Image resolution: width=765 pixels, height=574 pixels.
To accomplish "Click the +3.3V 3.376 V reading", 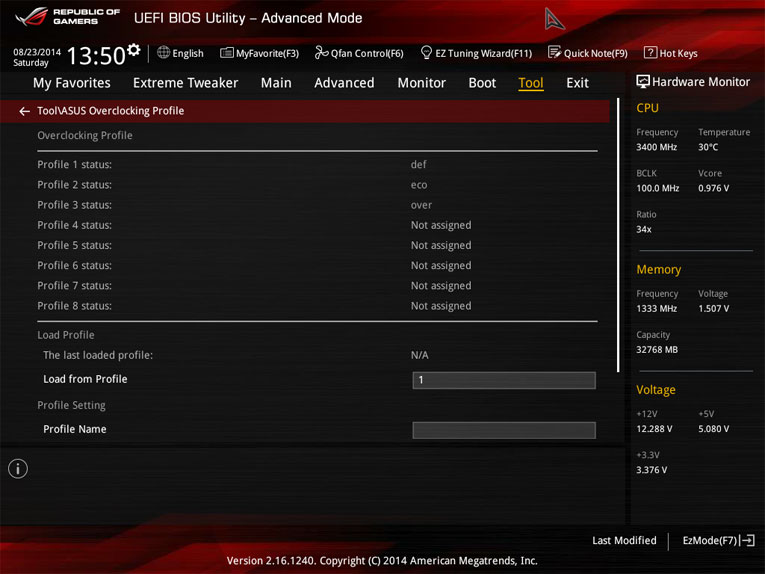I will pyautogui.click(x=651, y=470).
